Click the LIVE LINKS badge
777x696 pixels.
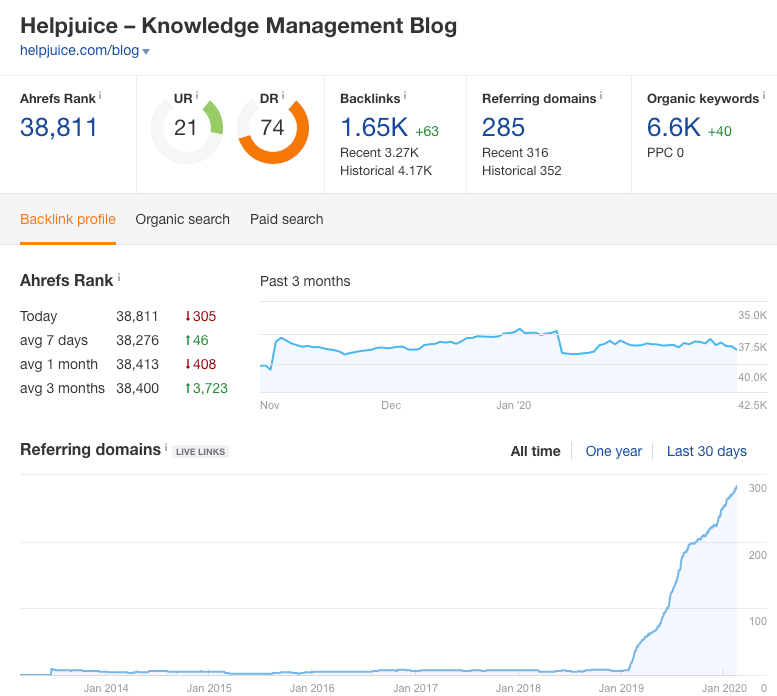(x=200, y=452)
